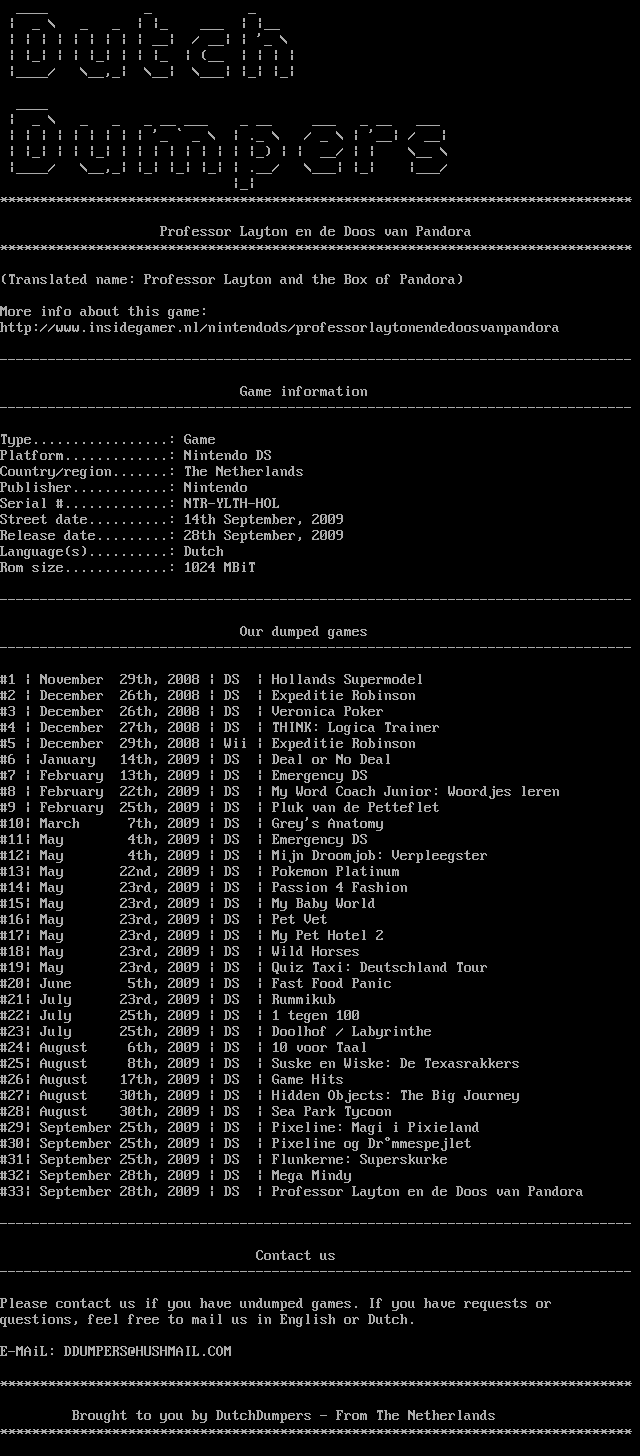The width and height of the screenshot is (640, 1456).
Task: Click the 'Game information' heading
Action: 303,392
